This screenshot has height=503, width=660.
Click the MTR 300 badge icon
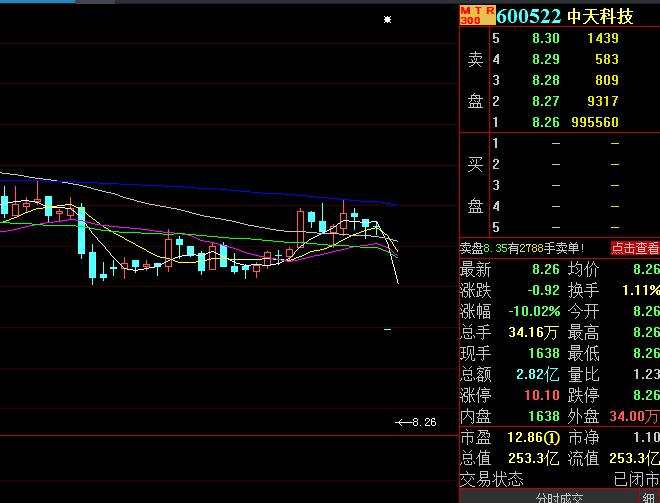[x=477, y=16]
